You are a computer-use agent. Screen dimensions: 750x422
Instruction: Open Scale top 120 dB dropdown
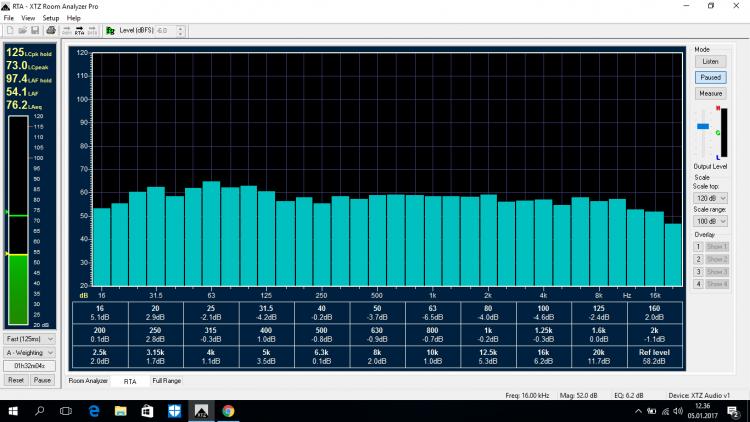[x=710, y=198]
